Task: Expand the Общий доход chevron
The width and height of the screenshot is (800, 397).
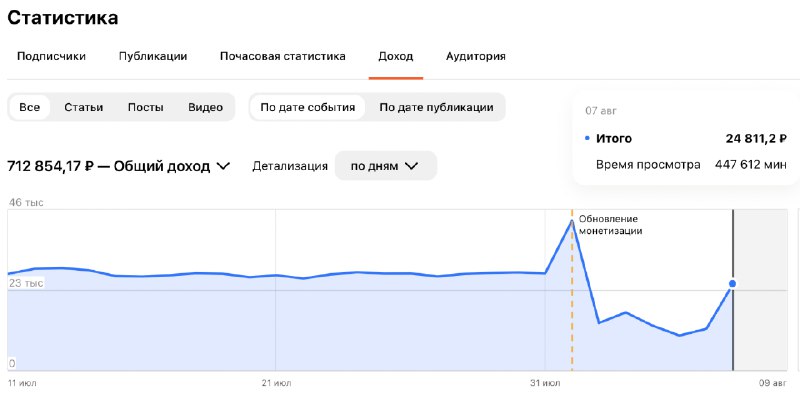Action: 223,166
